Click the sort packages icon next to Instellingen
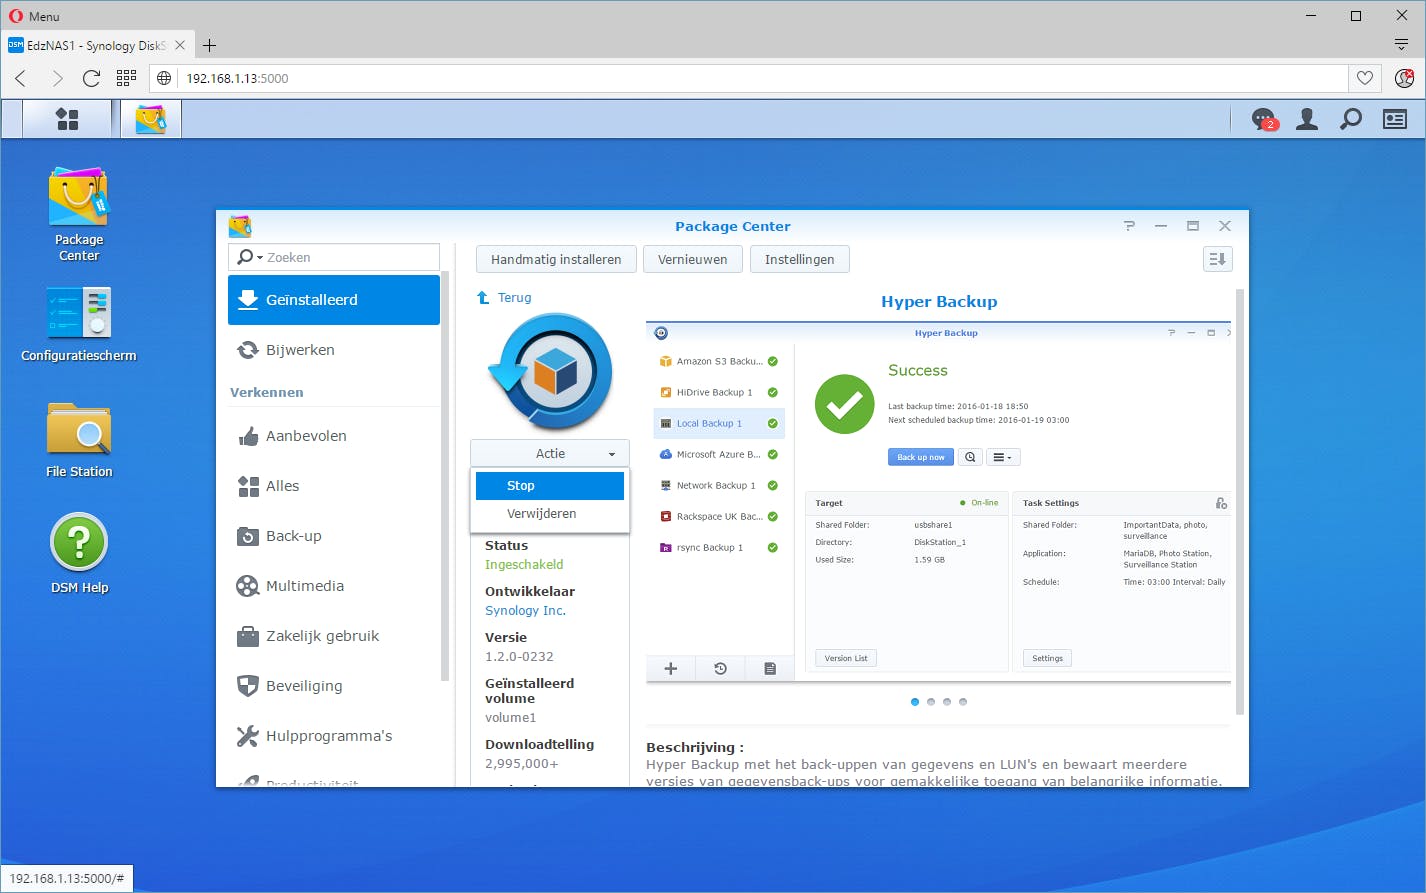The height and width of the screenshot is (893, 1426). point(1217,259)
